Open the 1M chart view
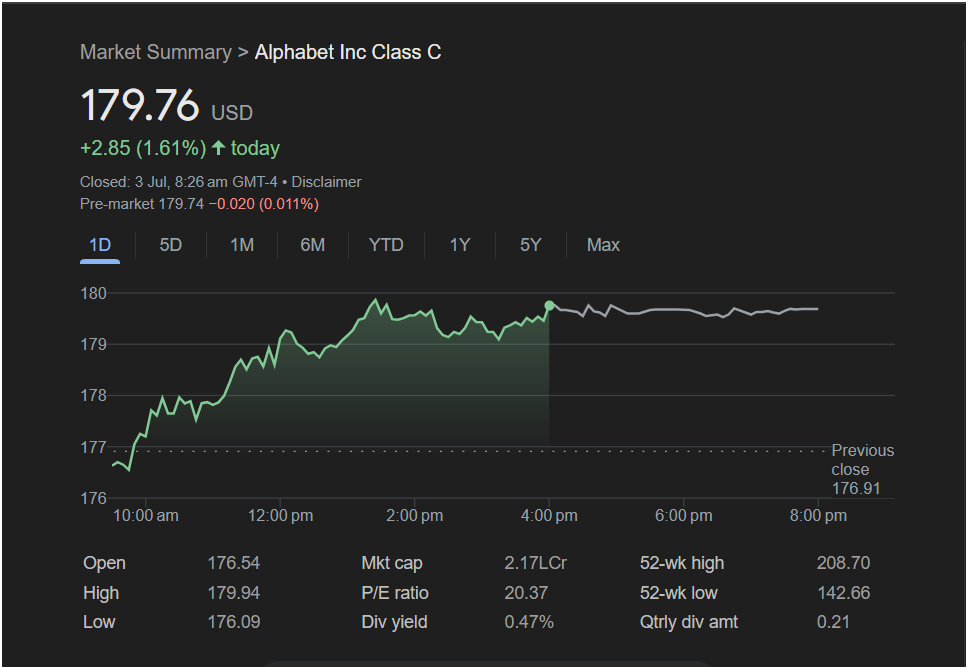The width and height of the screenshot is (968, 669). [x=242, y=246]
